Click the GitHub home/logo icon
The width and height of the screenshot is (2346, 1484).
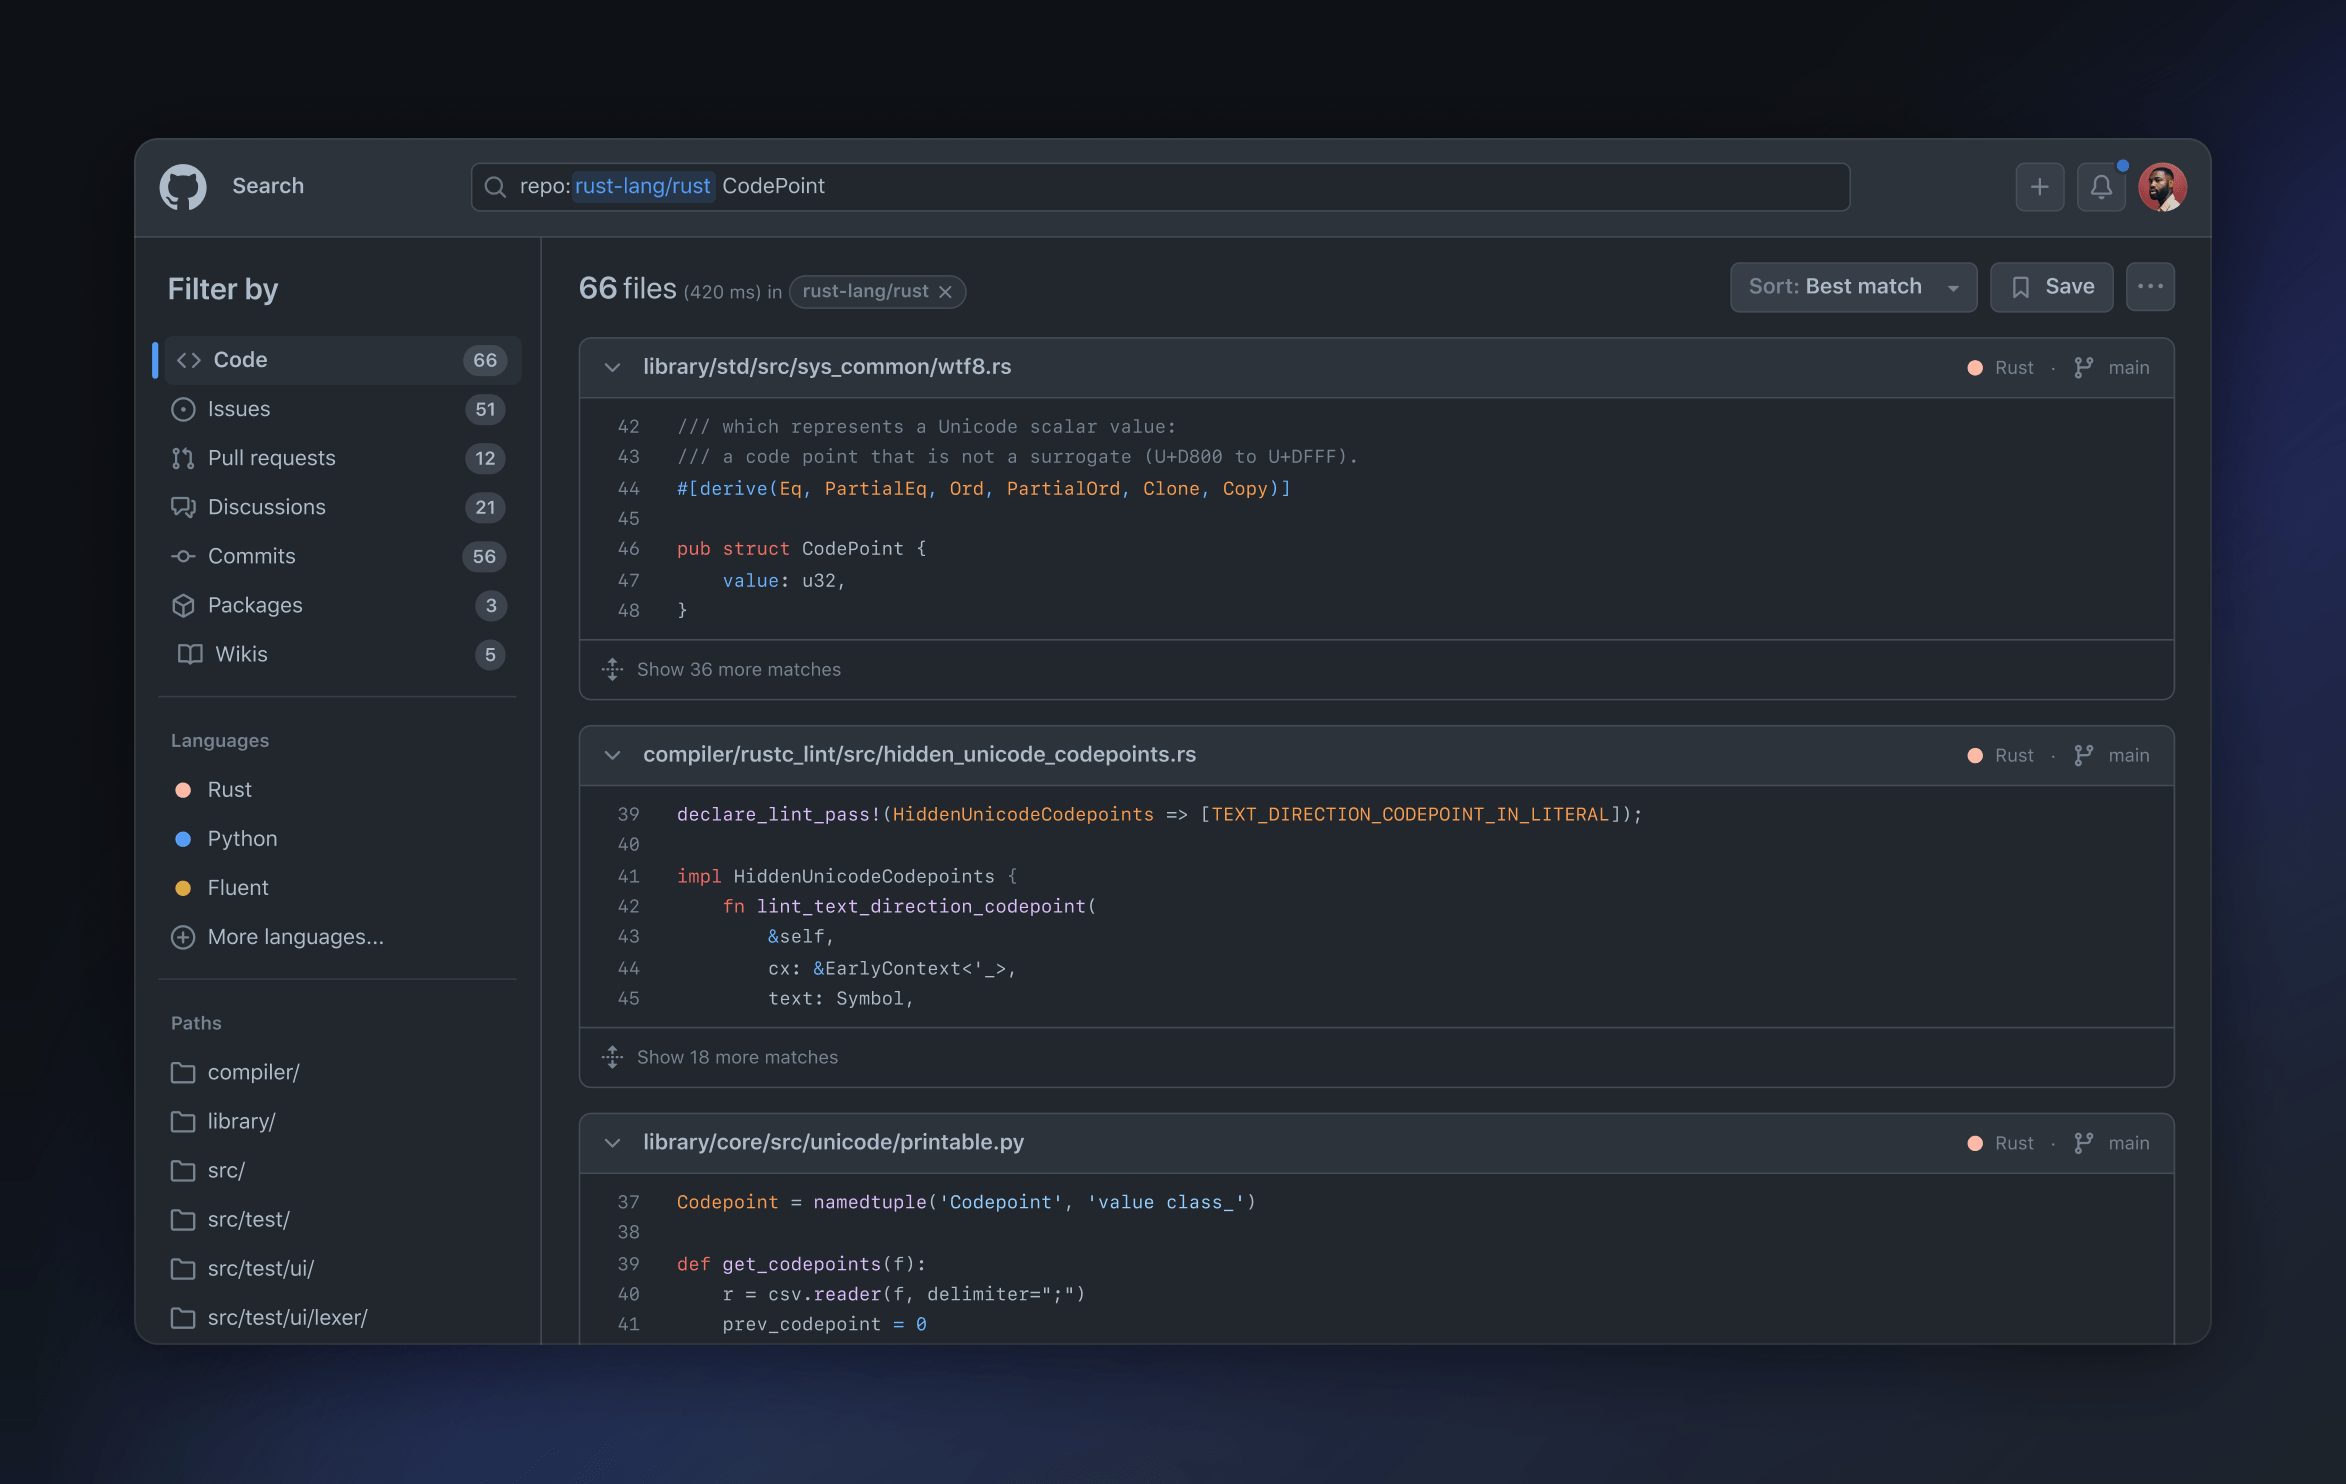(x=185, y=186)
